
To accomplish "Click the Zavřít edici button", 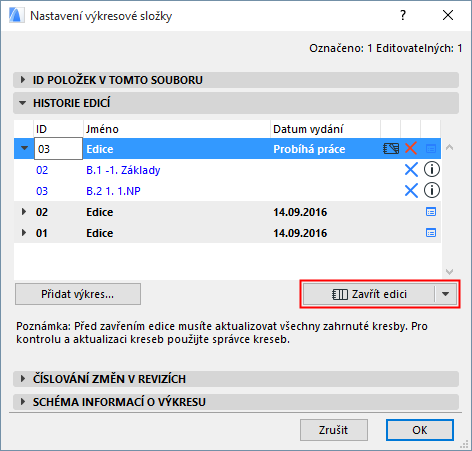I will (x=369, y=294).
